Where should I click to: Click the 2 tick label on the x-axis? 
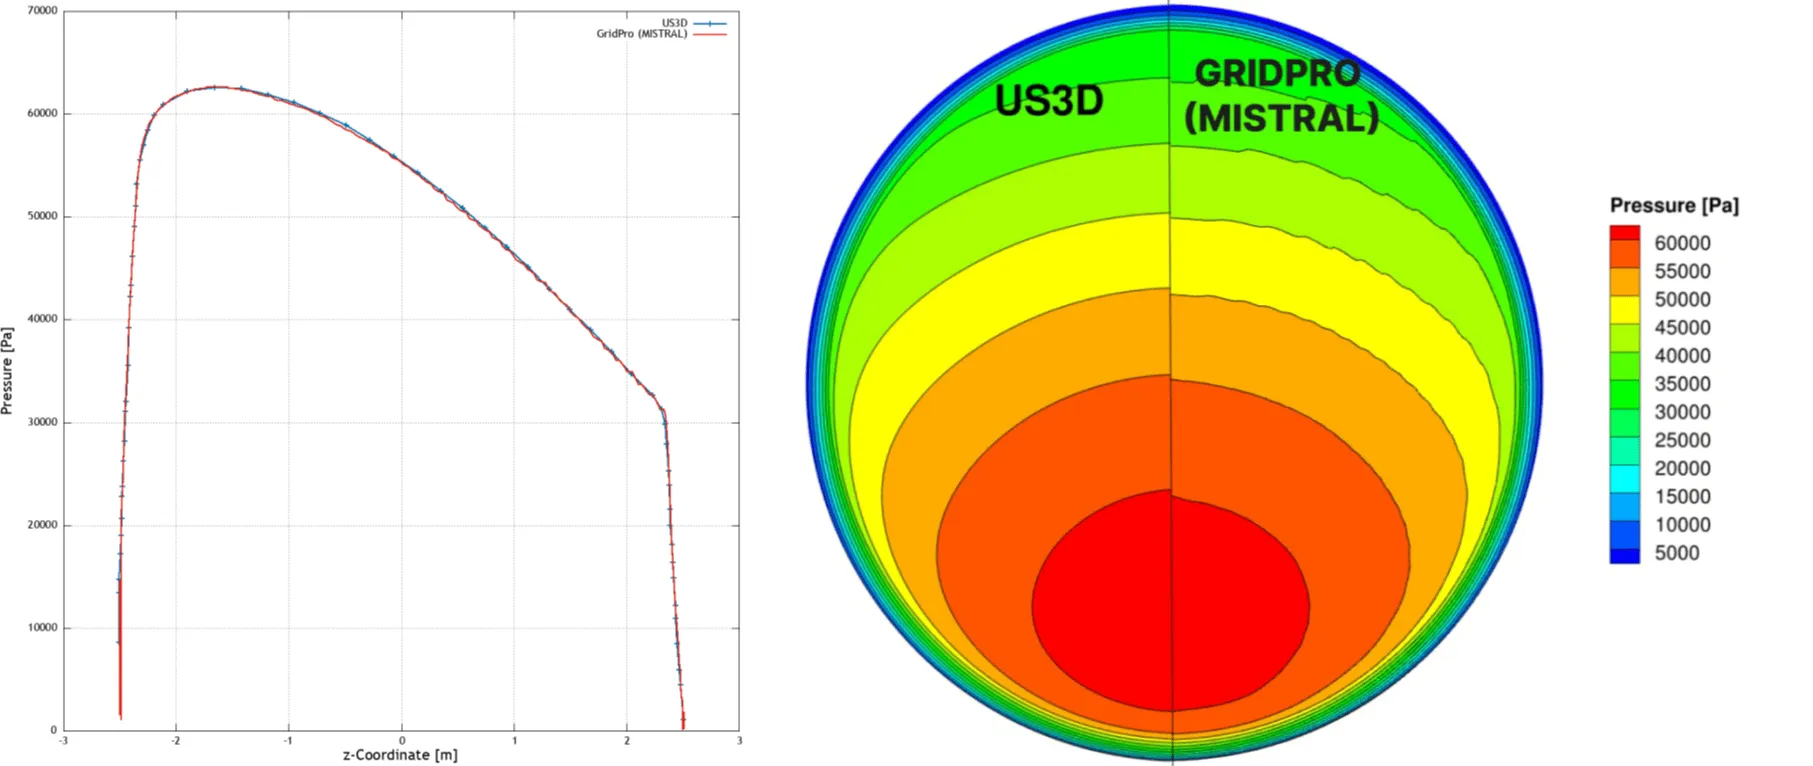click(627, 741)
